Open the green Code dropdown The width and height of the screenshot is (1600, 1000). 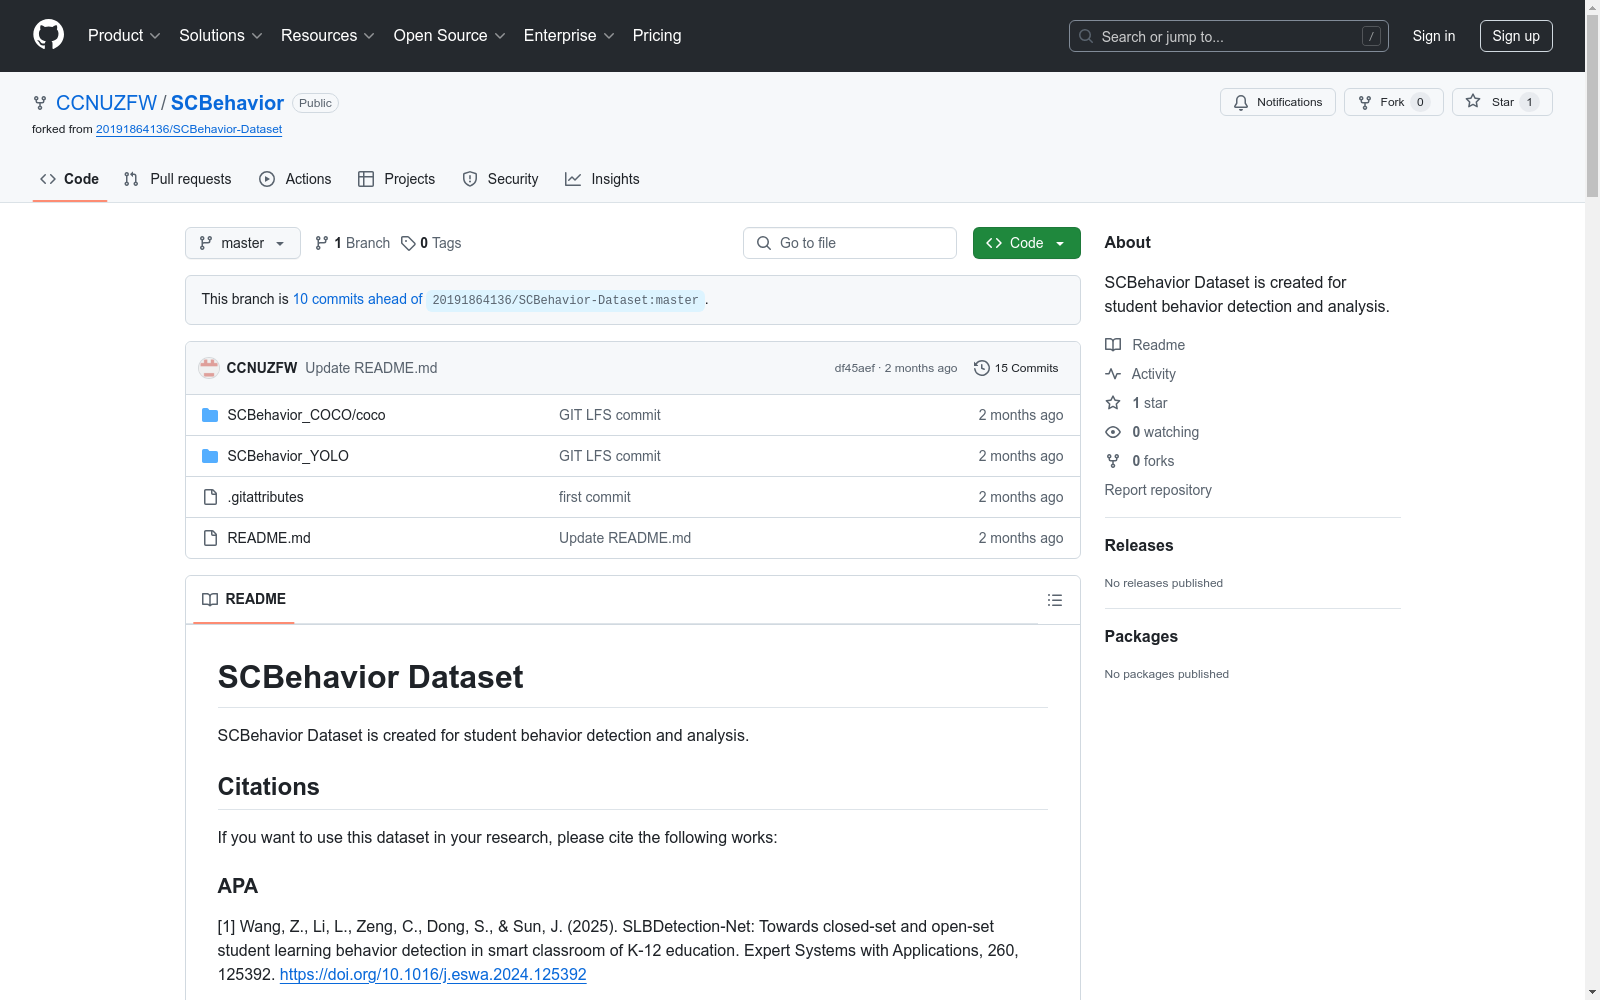1026,243
